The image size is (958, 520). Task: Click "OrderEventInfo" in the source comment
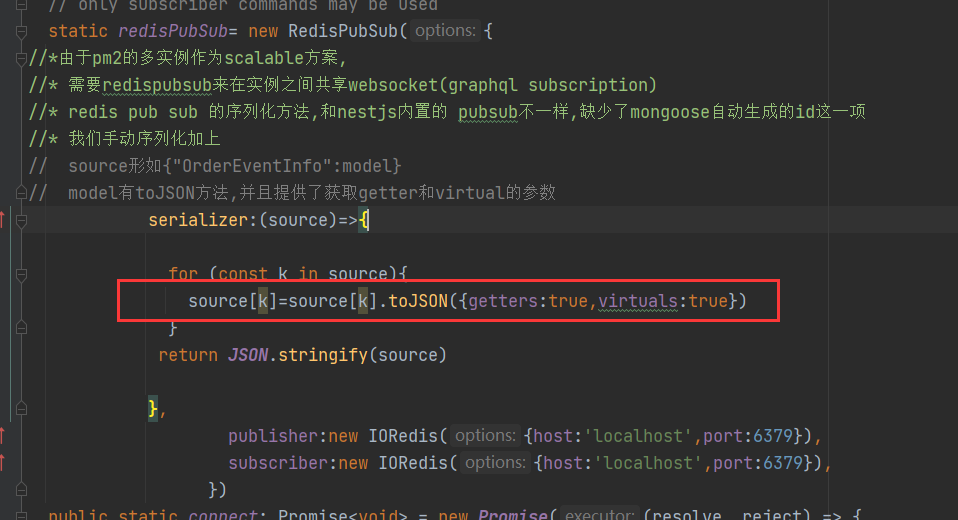pos(253,166)
